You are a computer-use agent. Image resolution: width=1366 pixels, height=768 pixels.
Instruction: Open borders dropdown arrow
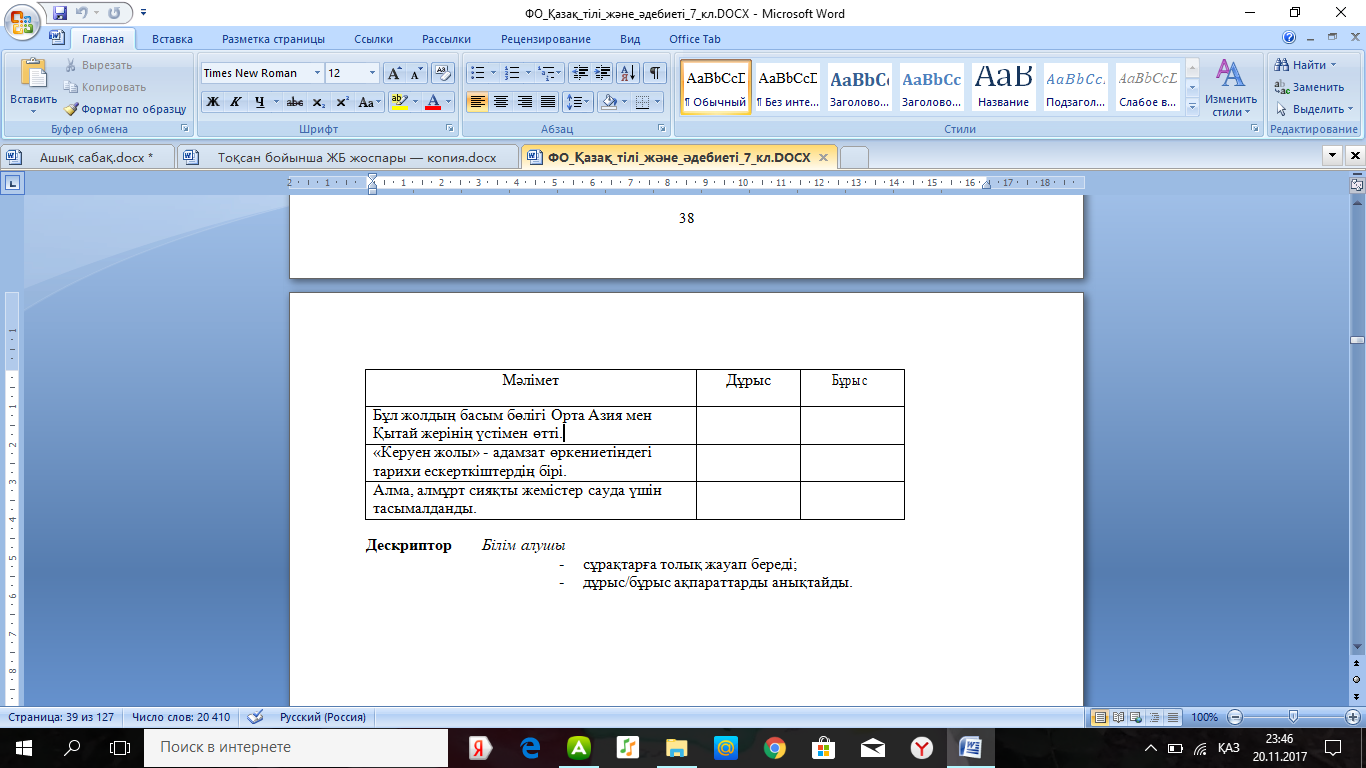657,102
